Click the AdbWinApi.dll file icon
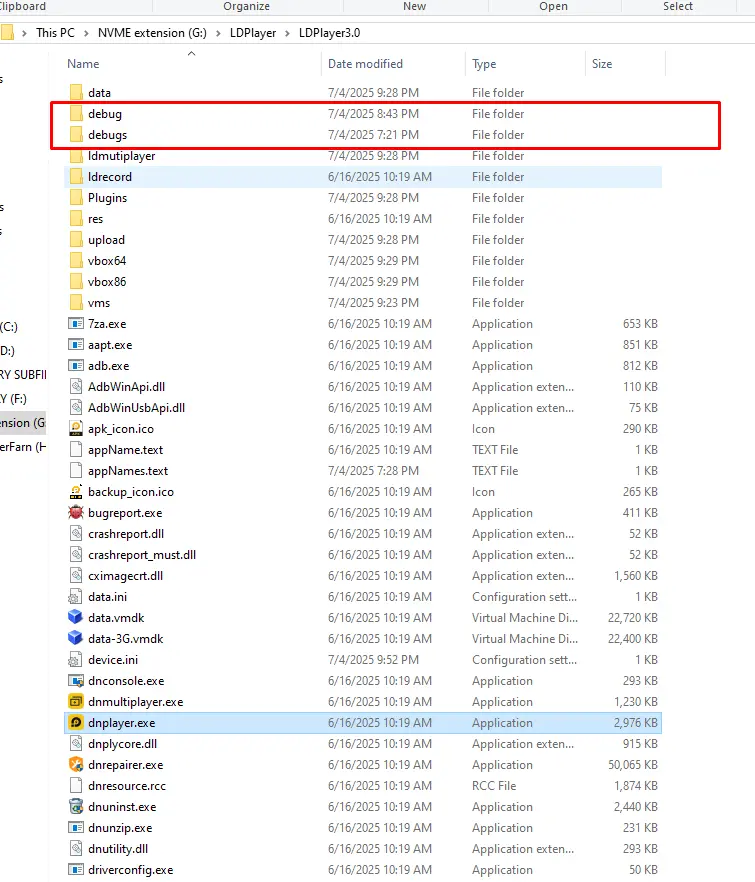Screen dimensions: 755x882 coord(76,386)
